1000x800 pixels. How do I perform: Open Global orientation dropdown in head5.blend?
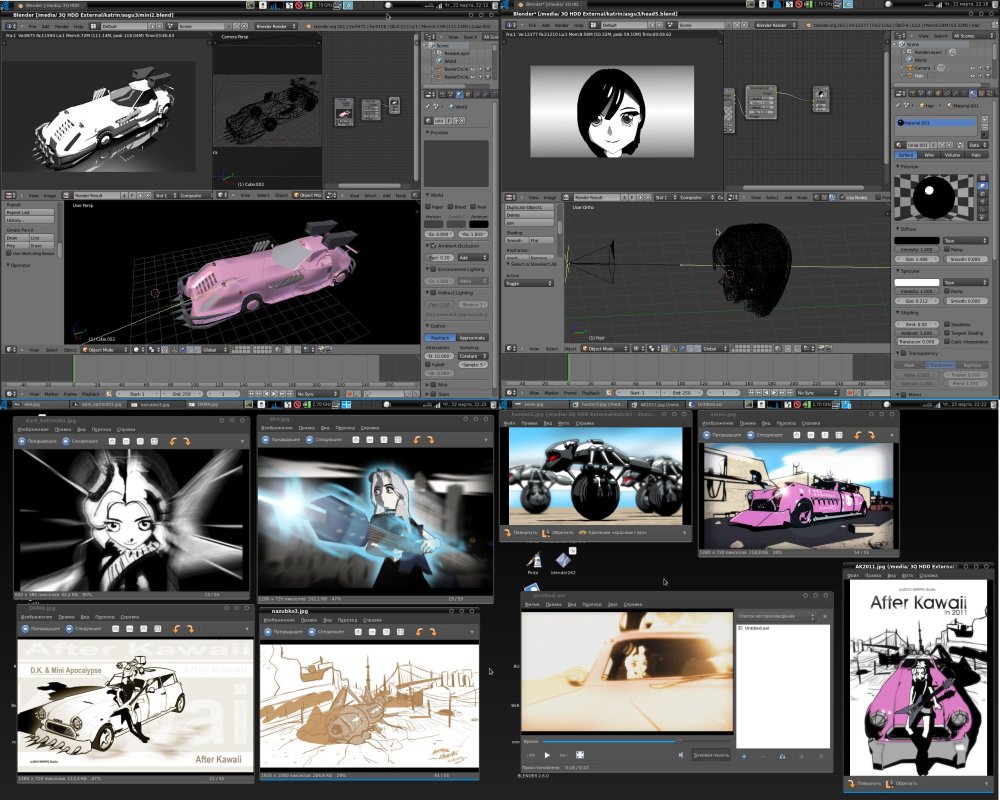(715, 348)
